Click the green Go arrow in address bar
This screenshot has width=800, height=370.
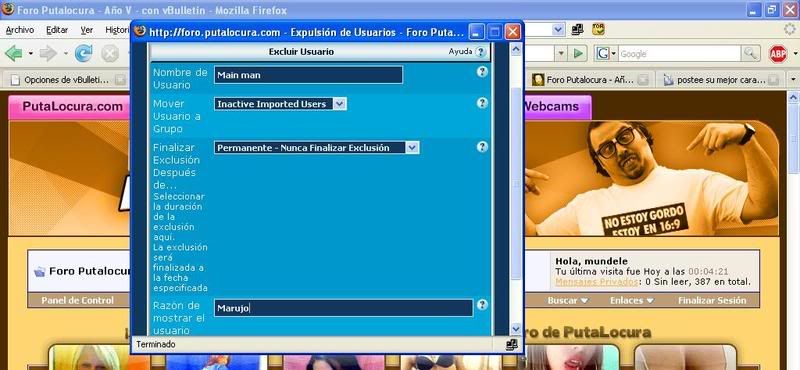[x=578, y=53]
